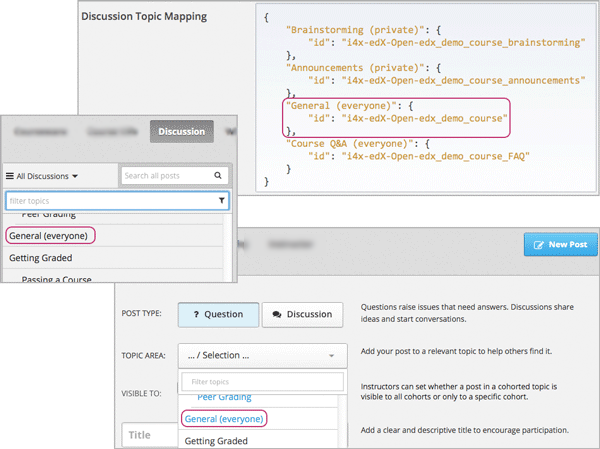Click the question mark icon on Question button
This screenshot has width=600, height=449.
pos(196,314)
